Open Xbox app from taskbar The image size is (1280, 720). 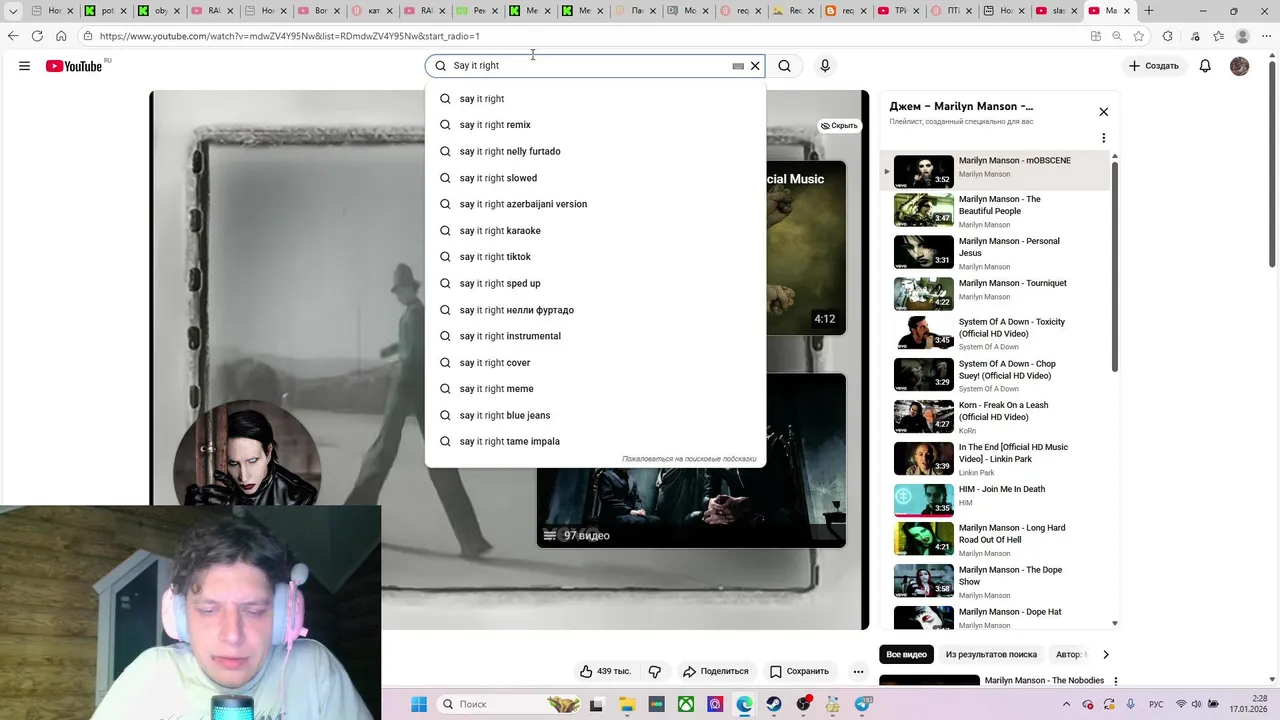[x=686, y=704]
